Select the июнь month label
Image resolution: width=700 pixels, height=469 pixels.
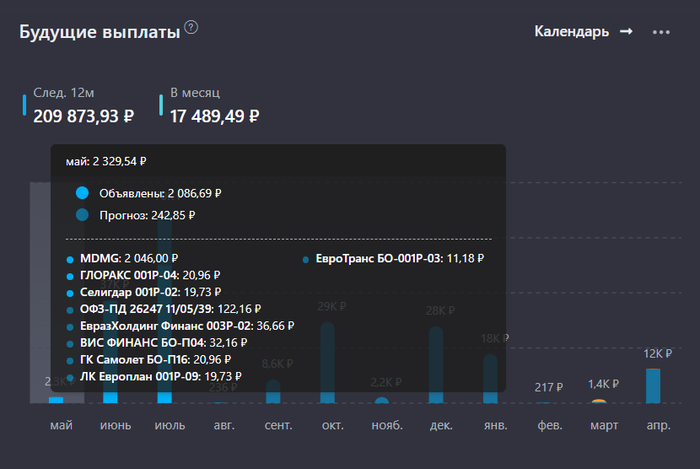tap(115, 426)
